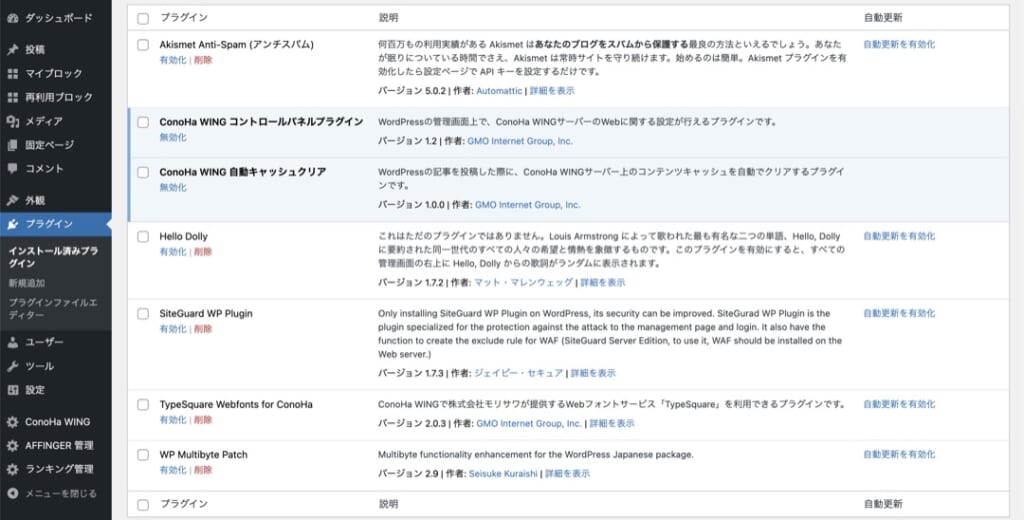Check the ConoHa WING コントロールパネルプラグイン checkbox
Viewport: 1024px width, 520px height.
point(143,122)
